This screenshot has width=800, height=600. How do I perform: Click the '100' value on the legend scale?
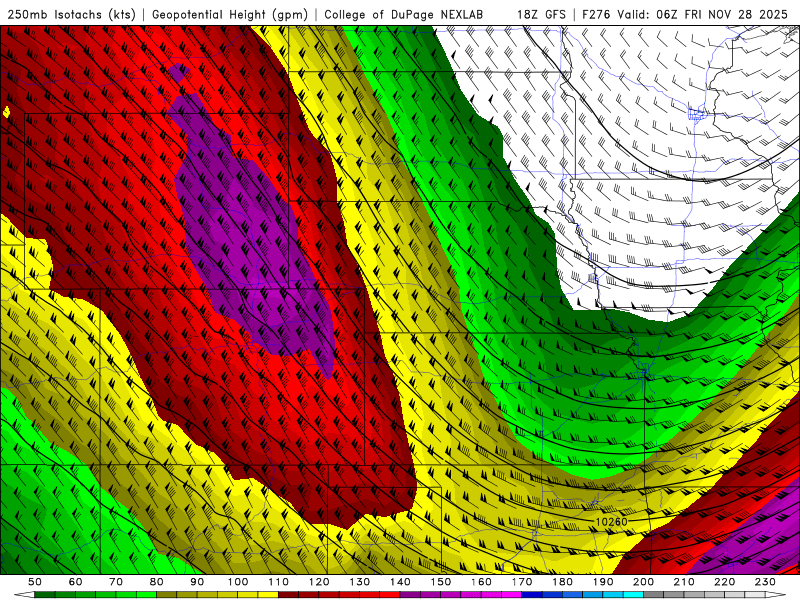[x=238, y=582]
